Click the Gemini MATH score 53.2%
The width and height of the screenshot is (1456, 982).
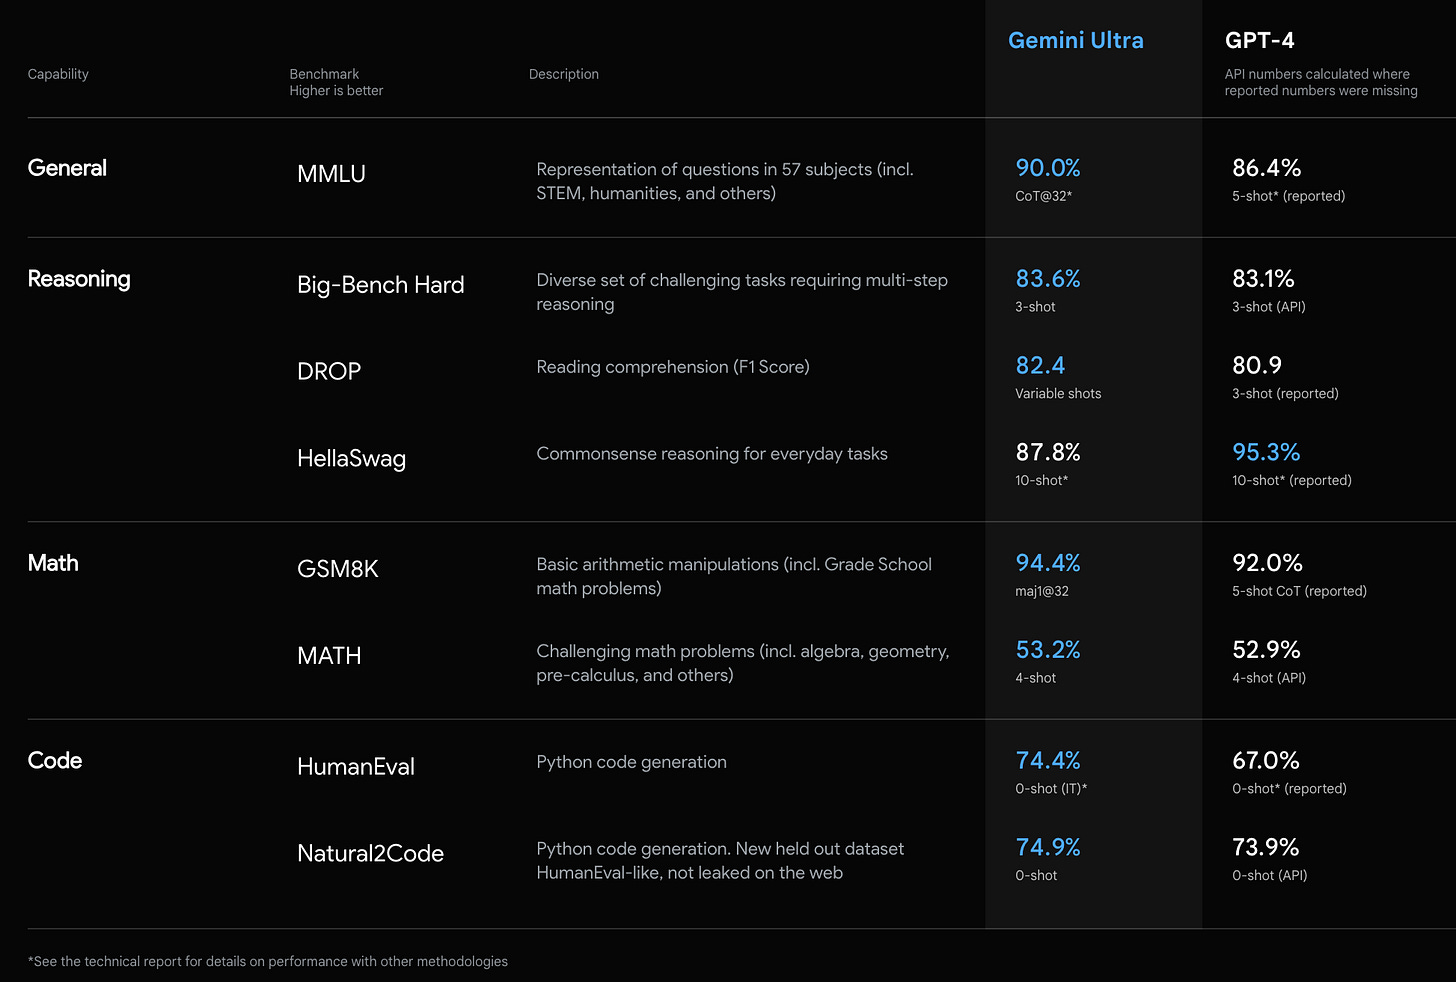pos(1048,650)
